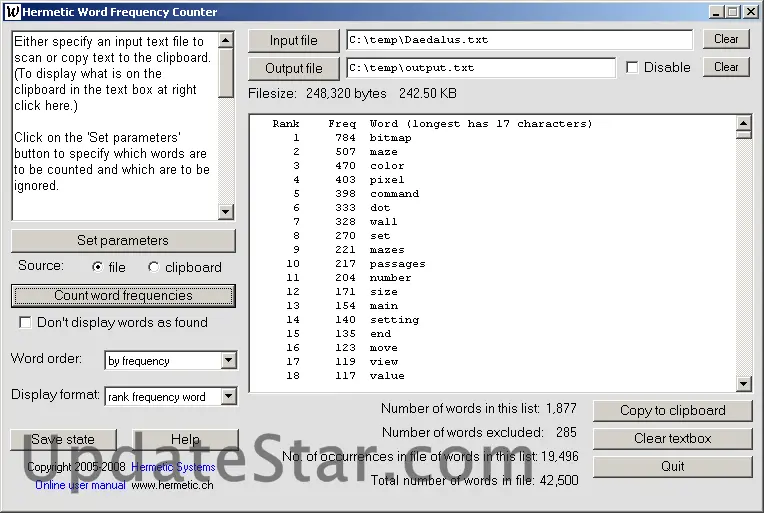Open the Hermetic Systems link
Viewport: 764px width, 513px height.
pos(173,467)
